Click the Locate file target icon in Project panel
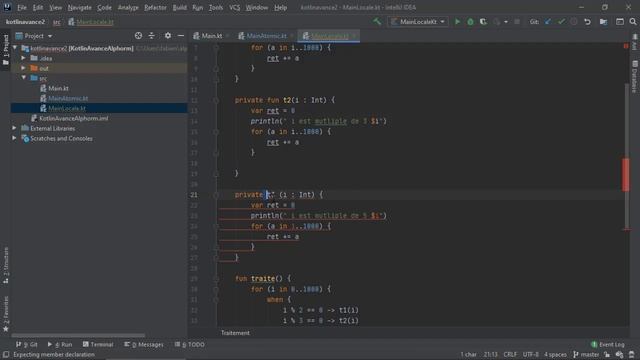 tap(138, 36)
